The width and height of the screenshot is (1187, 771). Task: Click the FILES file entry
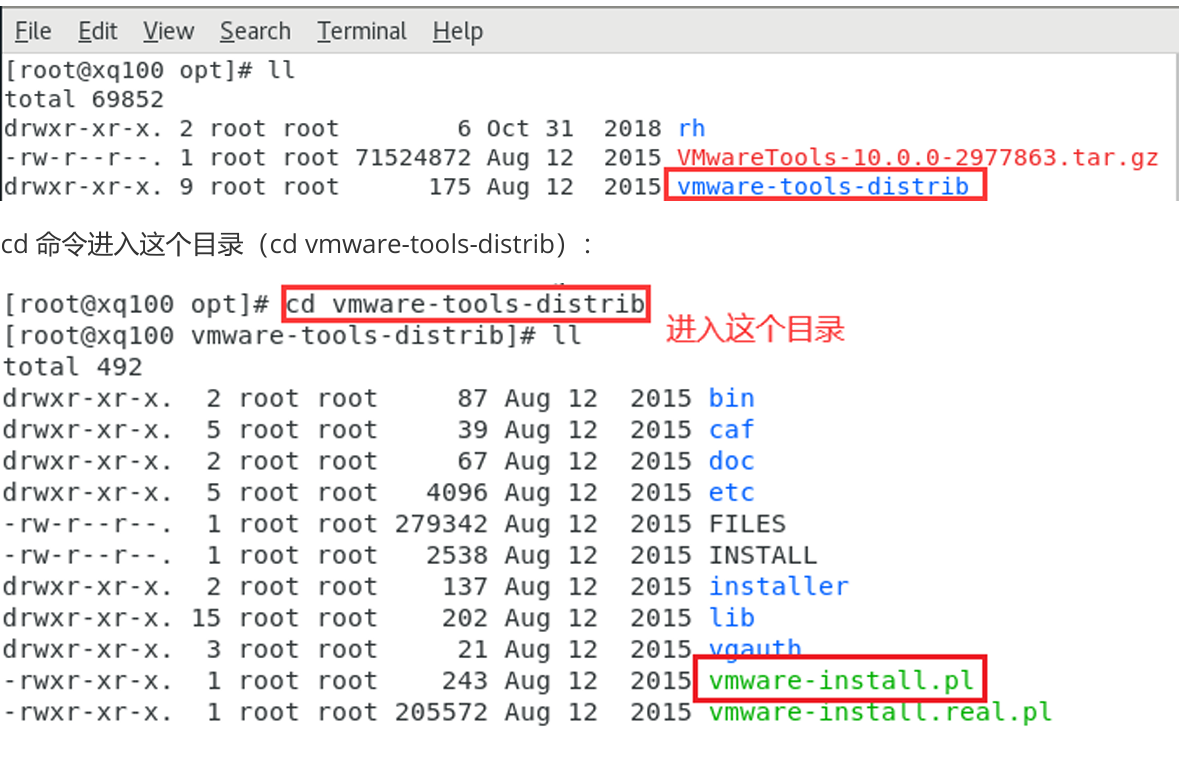(x=747, y=524)
